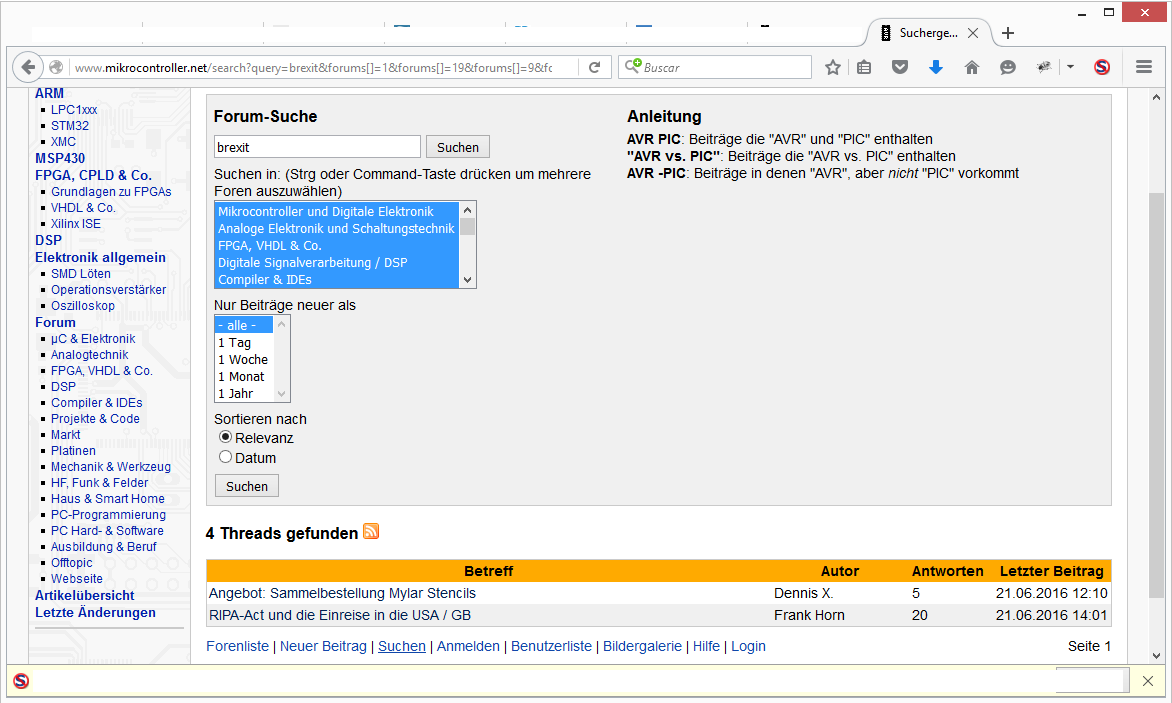The width and height of the screenshot is (1172, 703).
Task: Click the red NoScript icon in toolbar
Action: [1102, 67]
